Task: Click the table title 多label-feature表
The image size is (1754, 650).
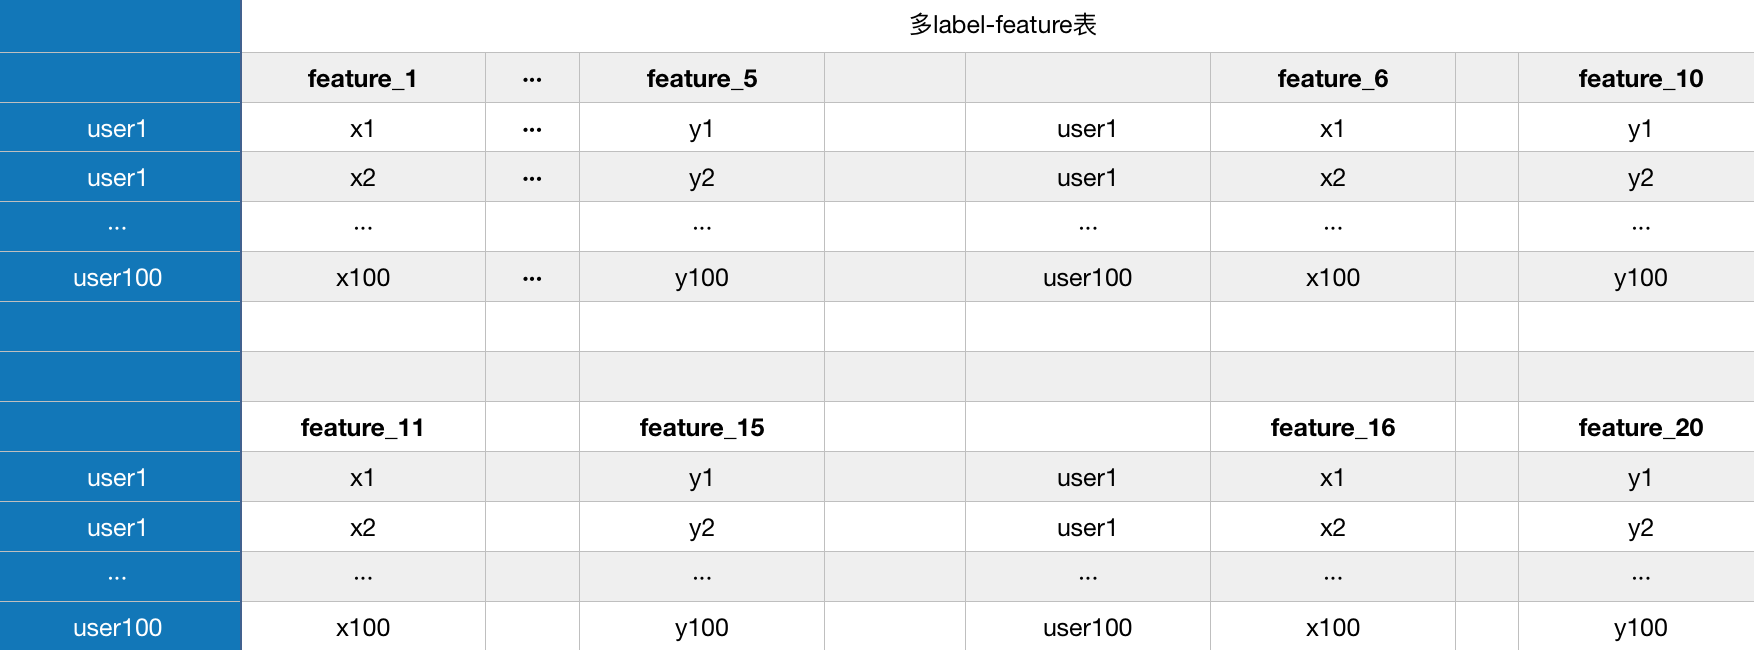Action: point(1003,25)
